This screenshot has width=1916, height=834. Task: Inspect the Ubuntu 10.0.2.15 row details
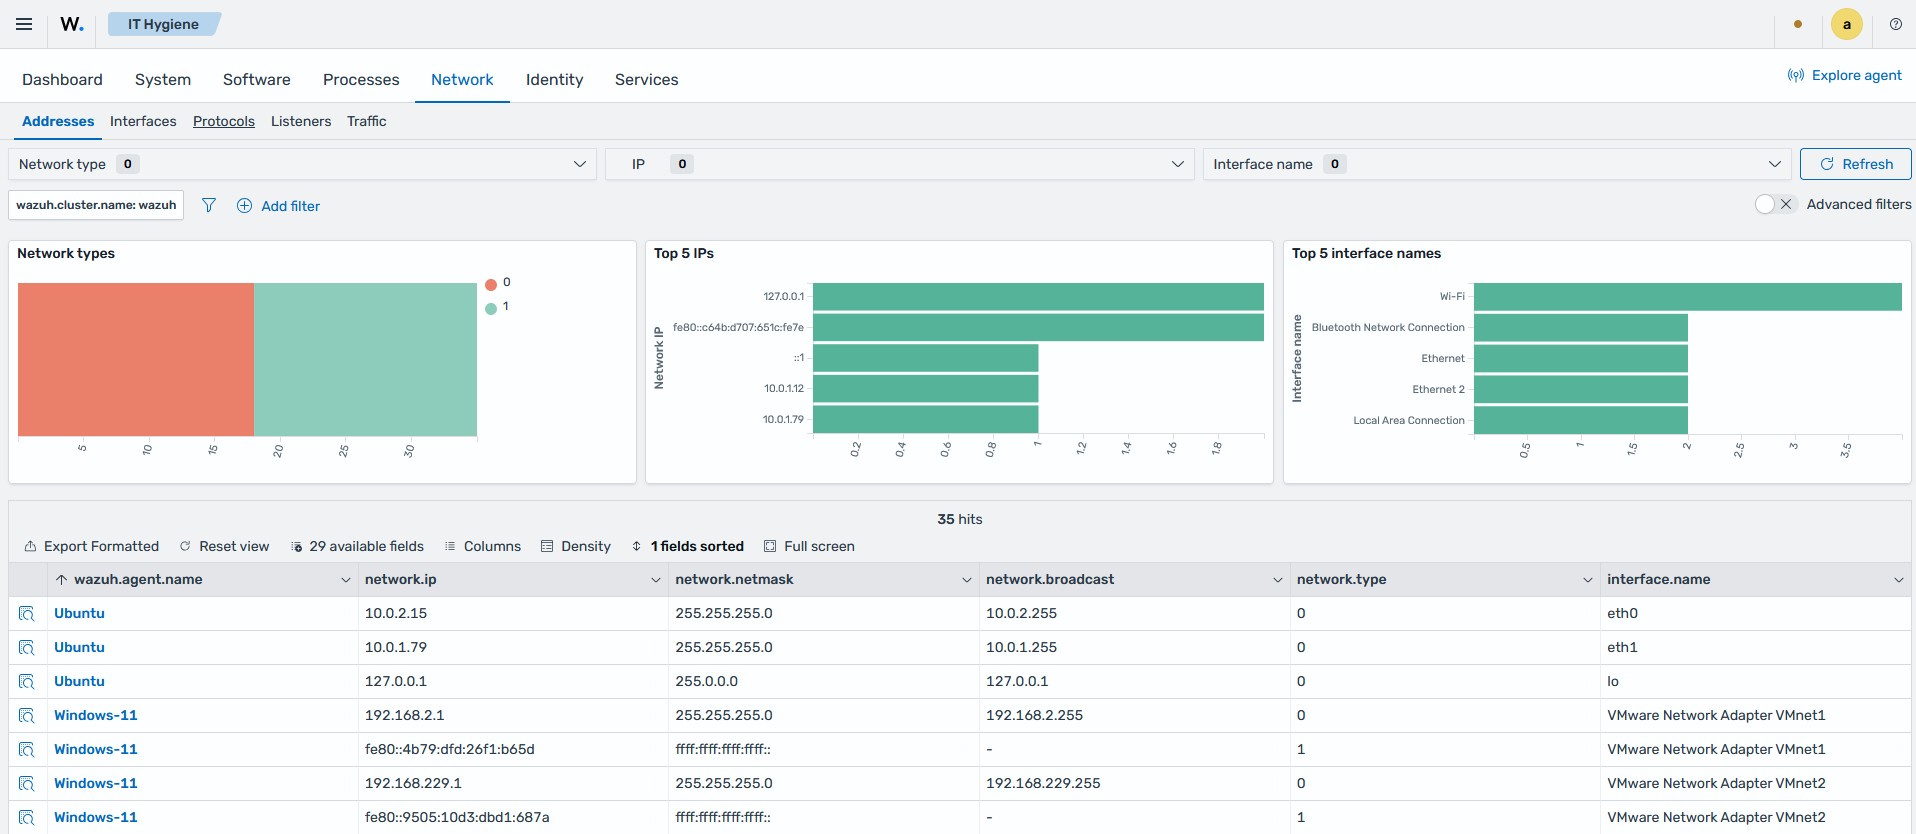click(27, 614)
